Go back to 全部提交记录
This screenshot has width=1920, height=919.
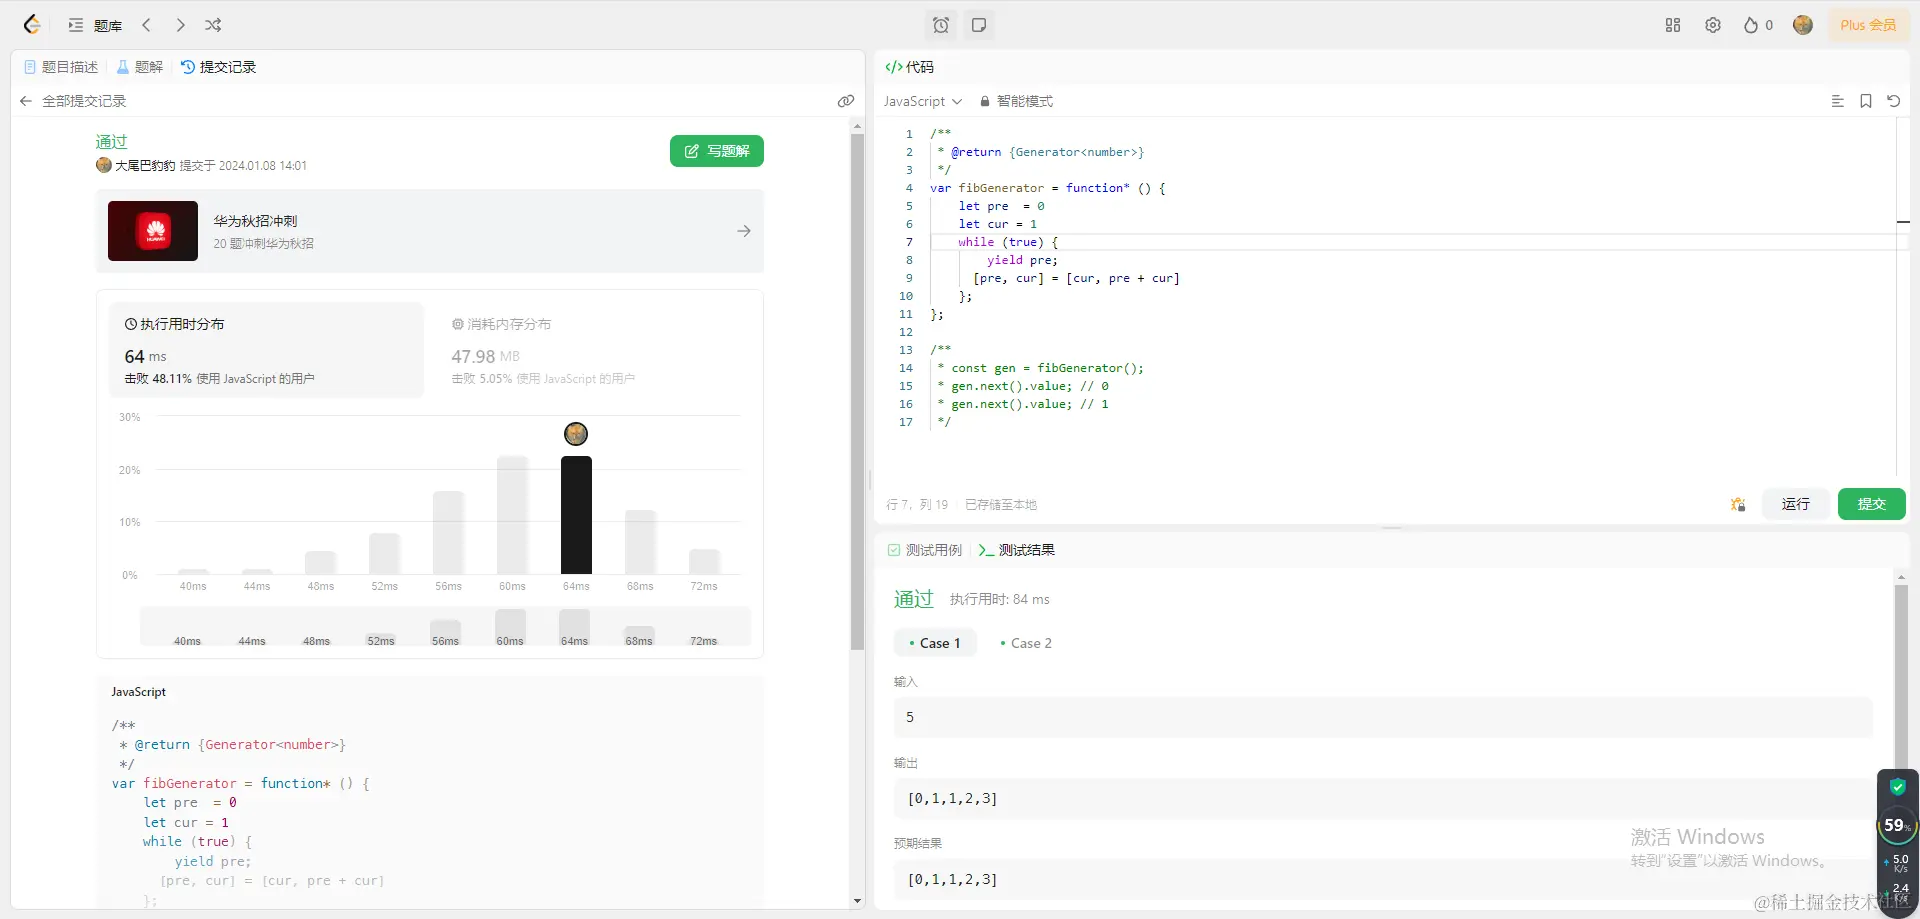pos(73,101)
